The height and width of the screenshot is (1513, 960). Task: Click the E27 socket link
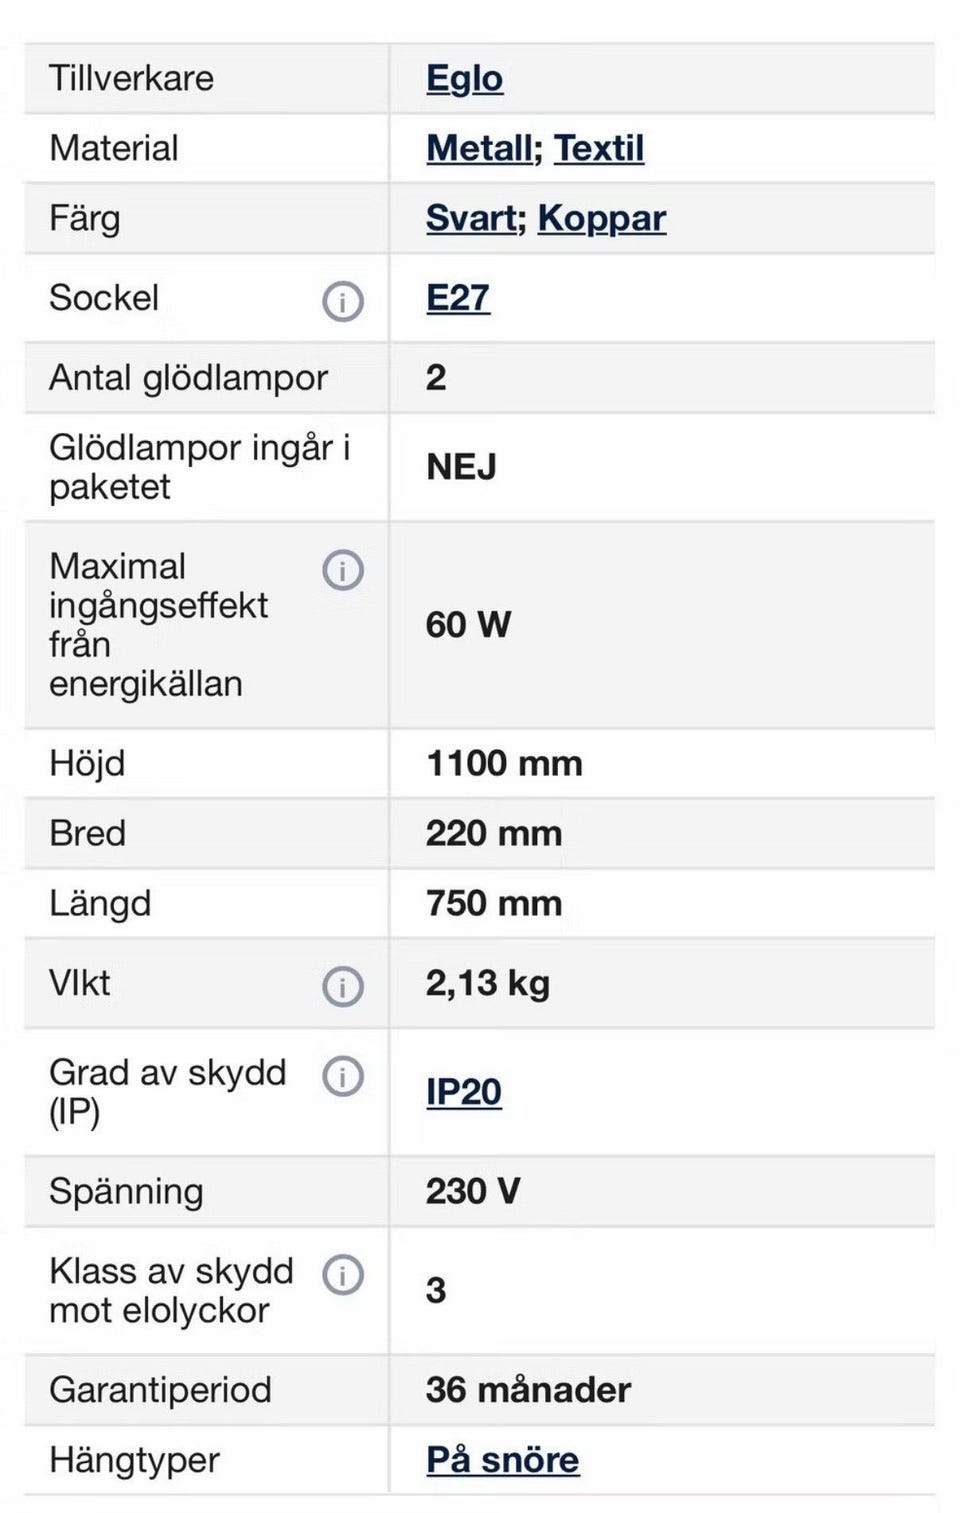[x=458, y=298]
